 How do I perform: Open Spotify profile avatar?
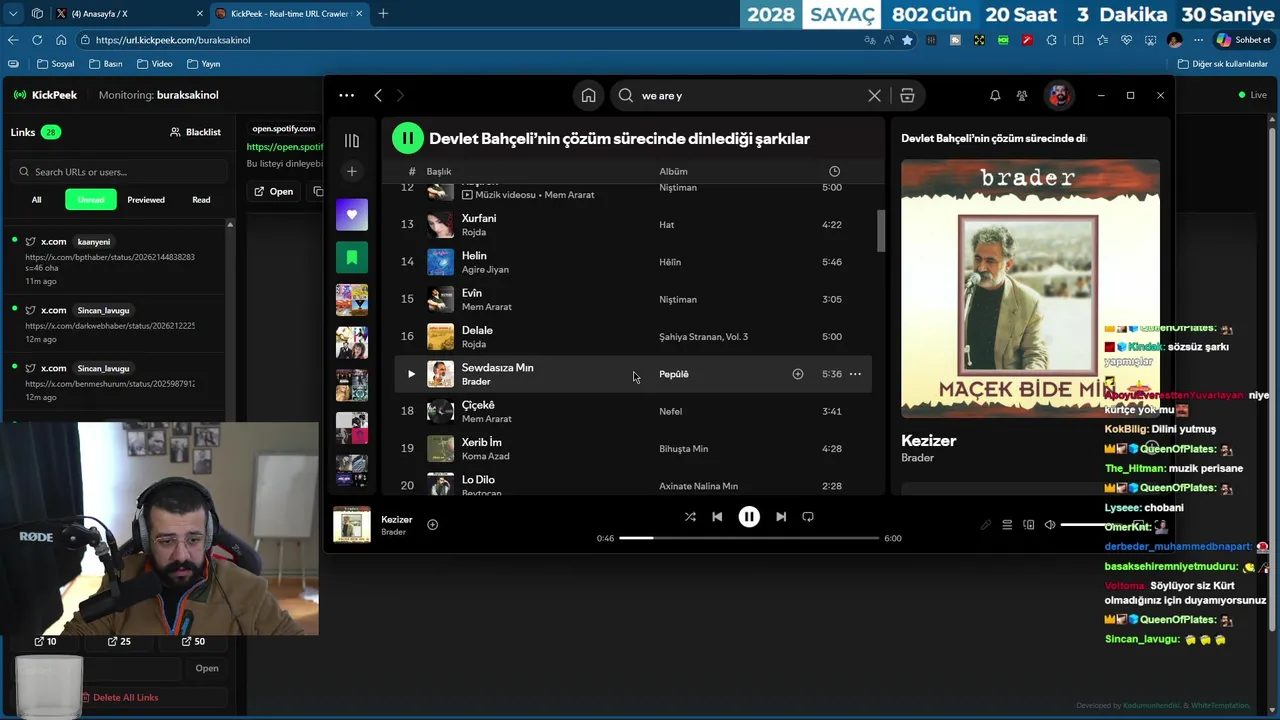1058,95
